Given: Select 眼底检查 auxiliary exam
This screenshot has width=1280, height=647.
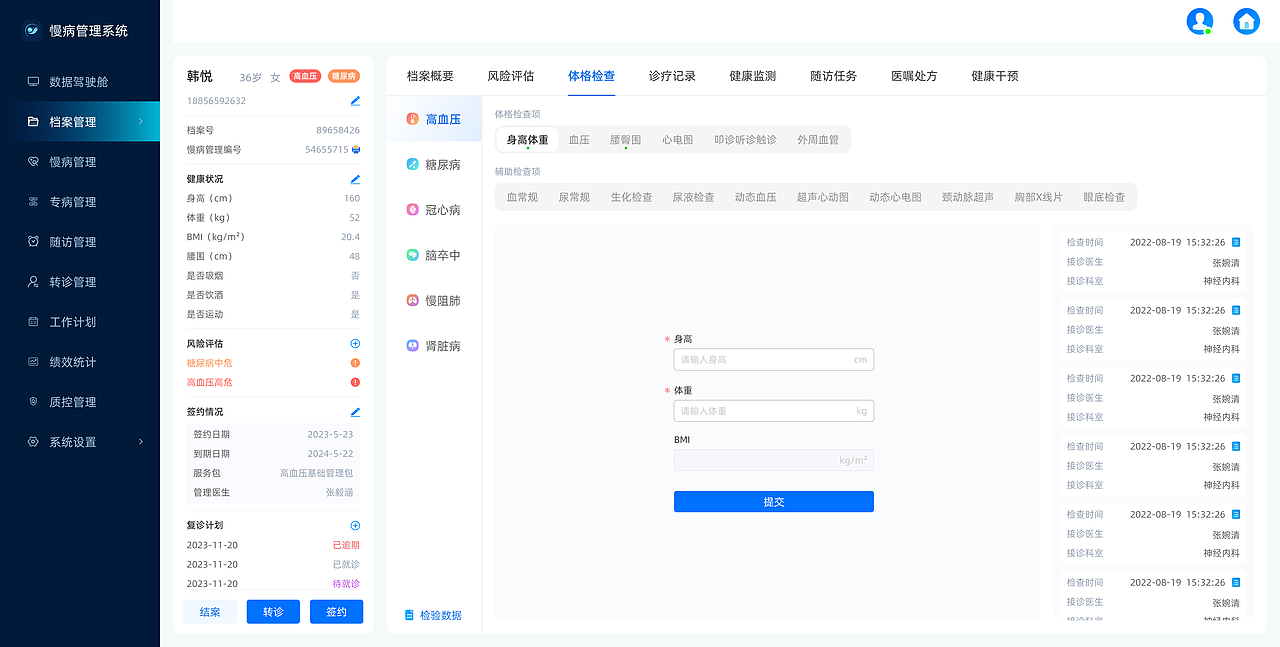Looking at the screenshot, I should click(x=1104, y=197).
